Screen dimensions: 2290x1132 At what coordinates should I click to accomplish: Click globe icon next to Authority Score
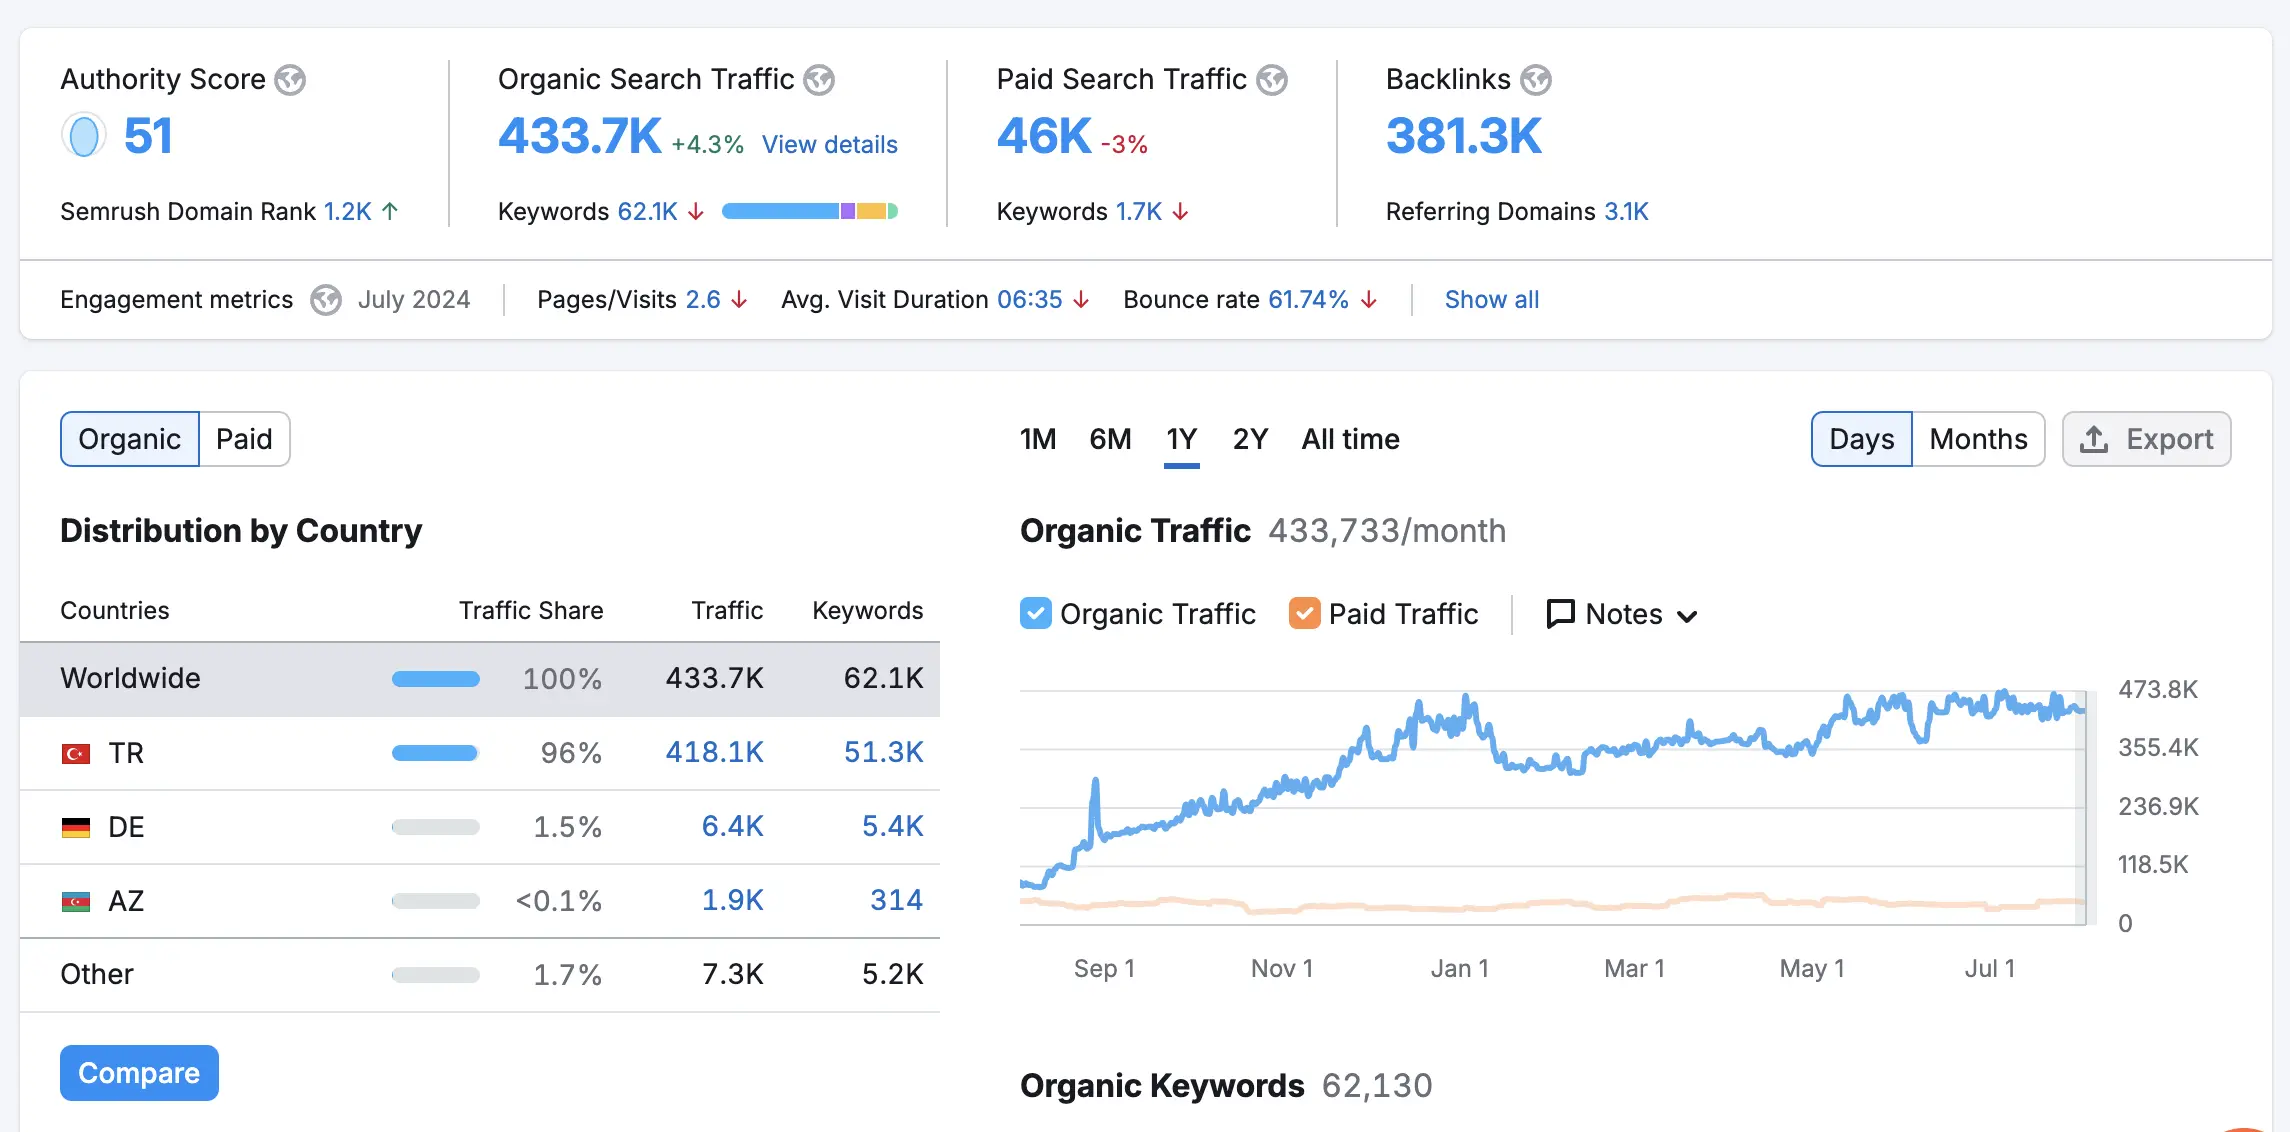(290, 80)
